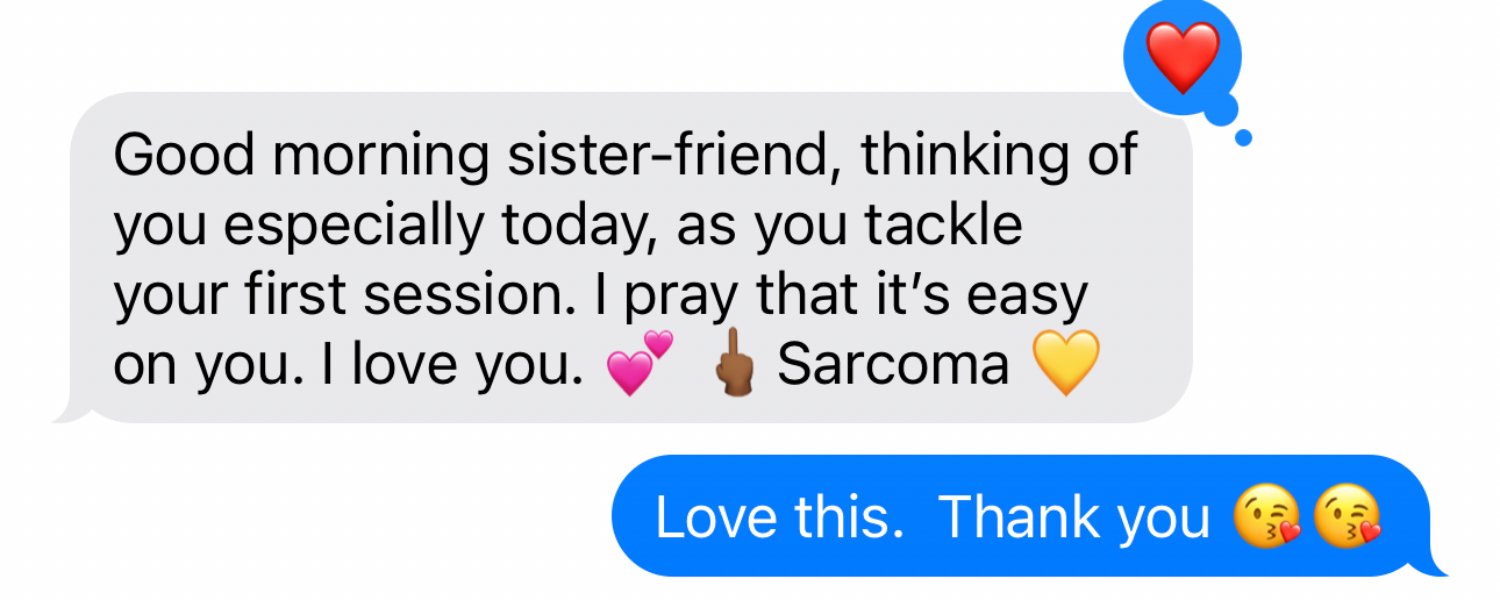
Task: Click 'Love this.' in the blue reply
Action: coord(772,517)
